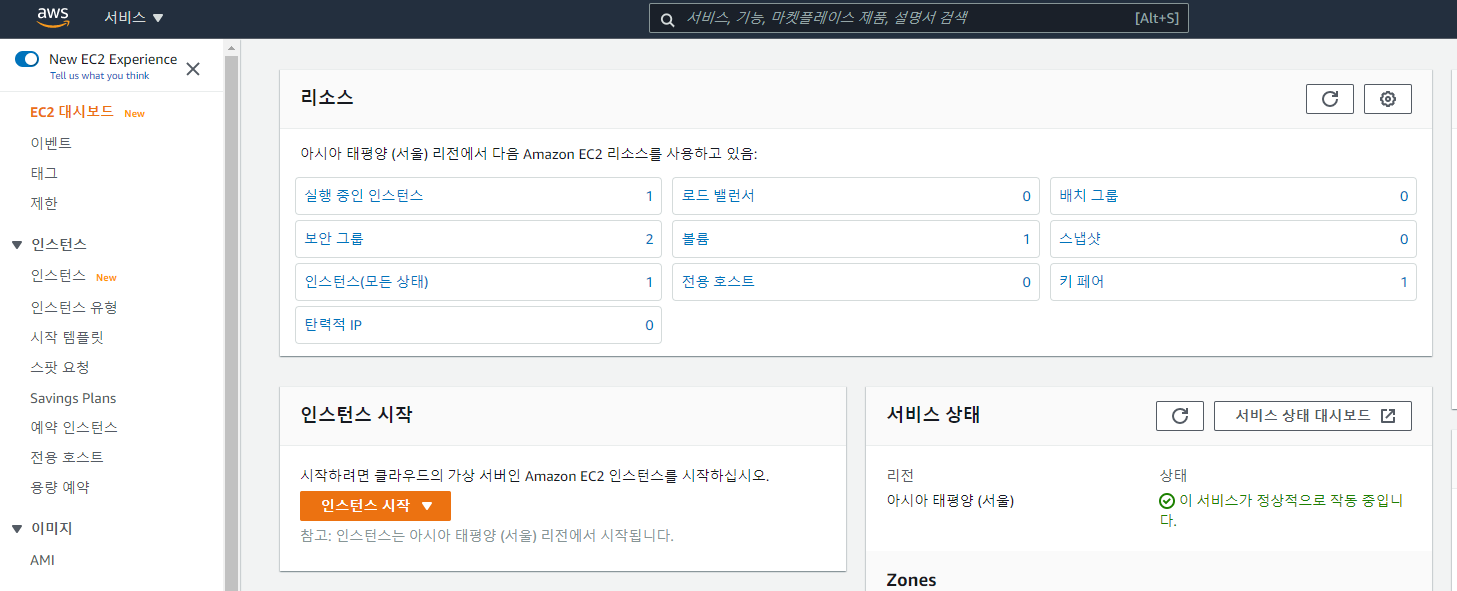The height and width of the screenshot is (591, 1457).
Task: Open 리소스 panel gear settings
Action: click(x=1388, y=98)
